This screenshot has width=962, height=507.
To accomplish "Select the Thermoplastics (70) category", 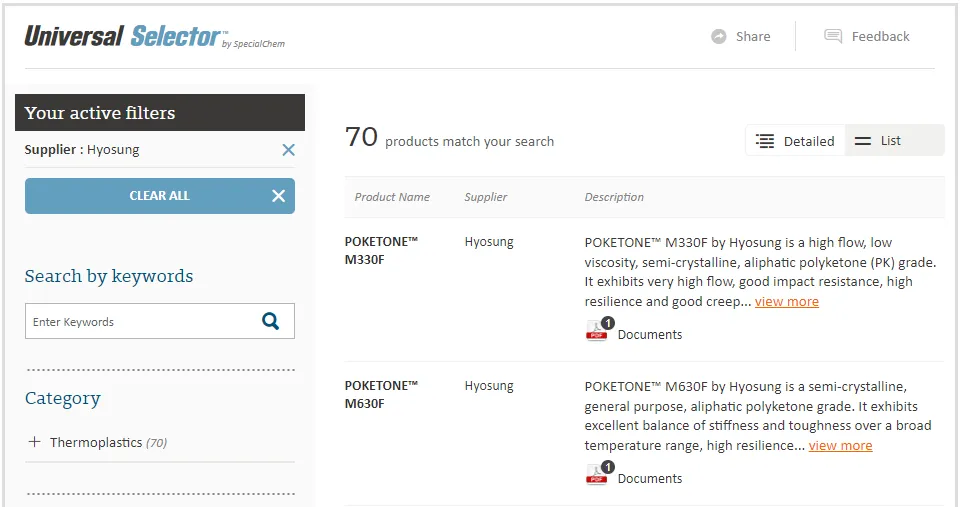I will point(108,443).
